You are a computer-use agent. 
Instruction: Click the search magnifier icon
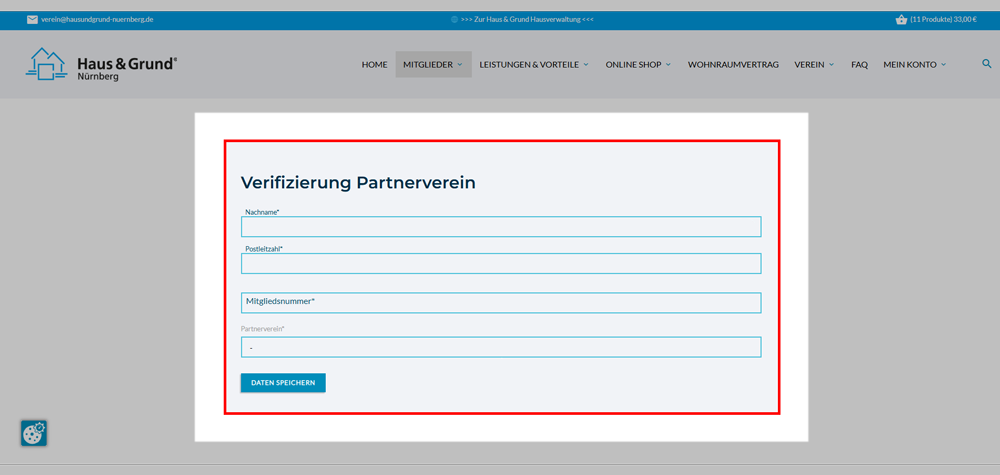point(986,64)
